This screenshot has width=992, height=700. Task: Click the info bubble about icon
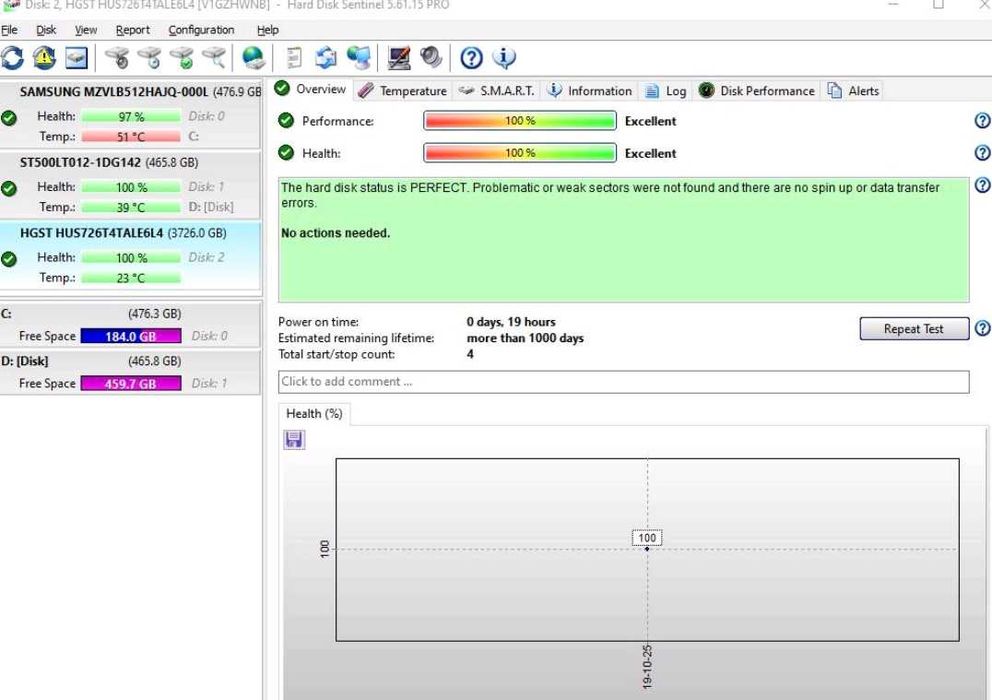(504, 58)
